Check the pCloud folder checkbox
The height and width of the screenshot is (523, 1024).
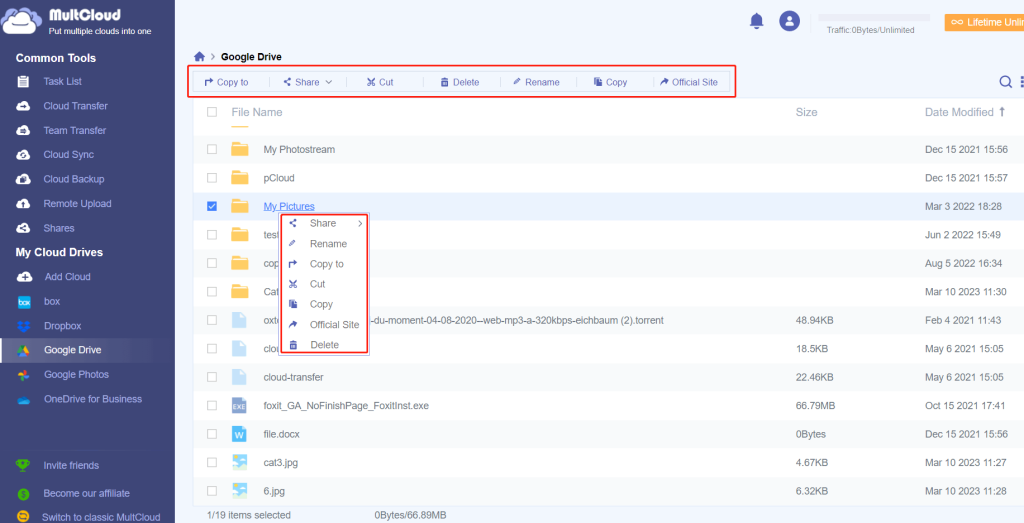(212, 178)
